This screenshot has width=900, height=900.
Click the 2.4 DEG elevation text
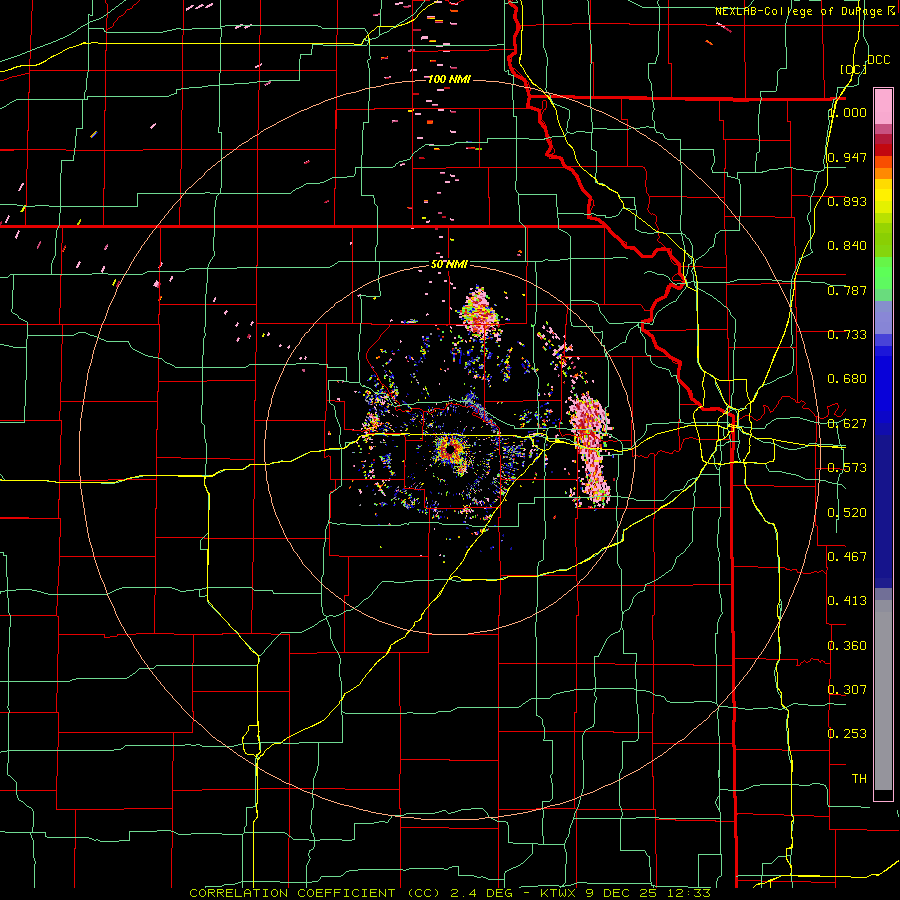480,893
